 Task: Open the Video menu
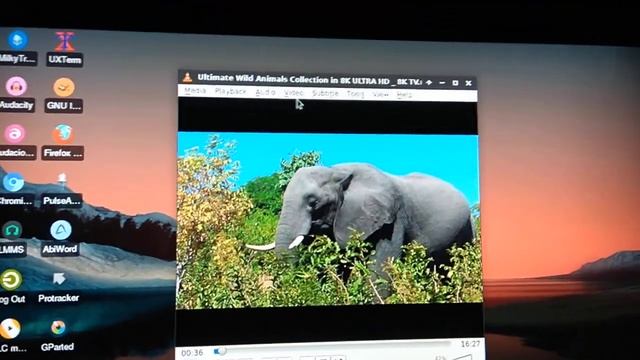pyautogui.click(x=293, y=93)
